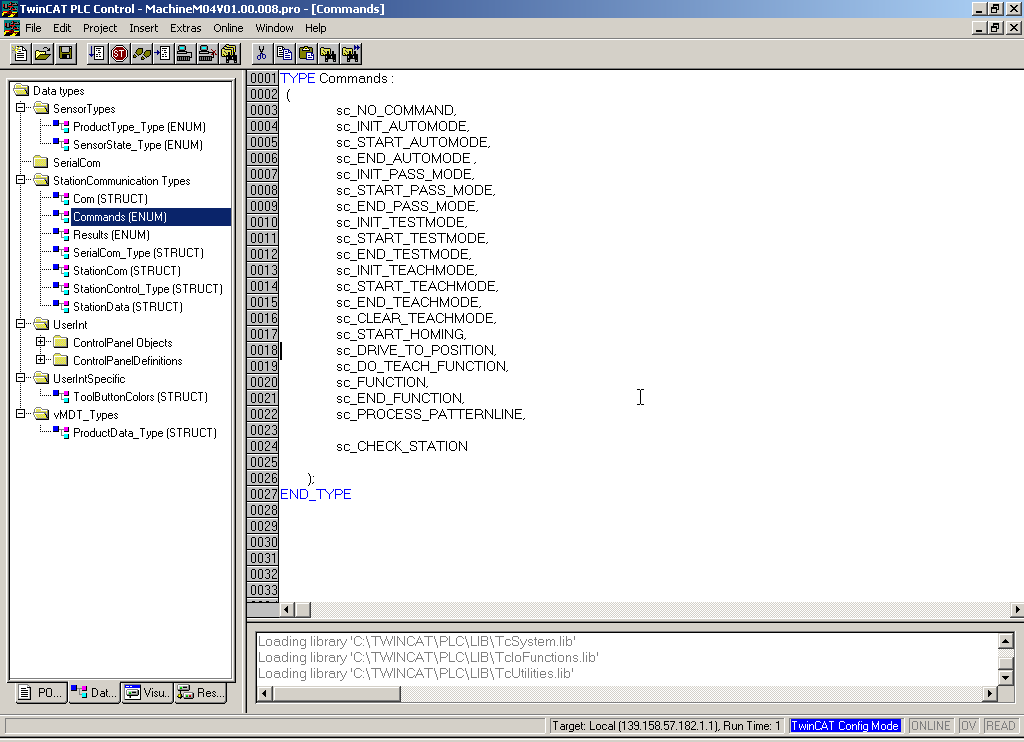Open the Online menu
This screenshot has height=742, width=1024.
pos(228,28)
